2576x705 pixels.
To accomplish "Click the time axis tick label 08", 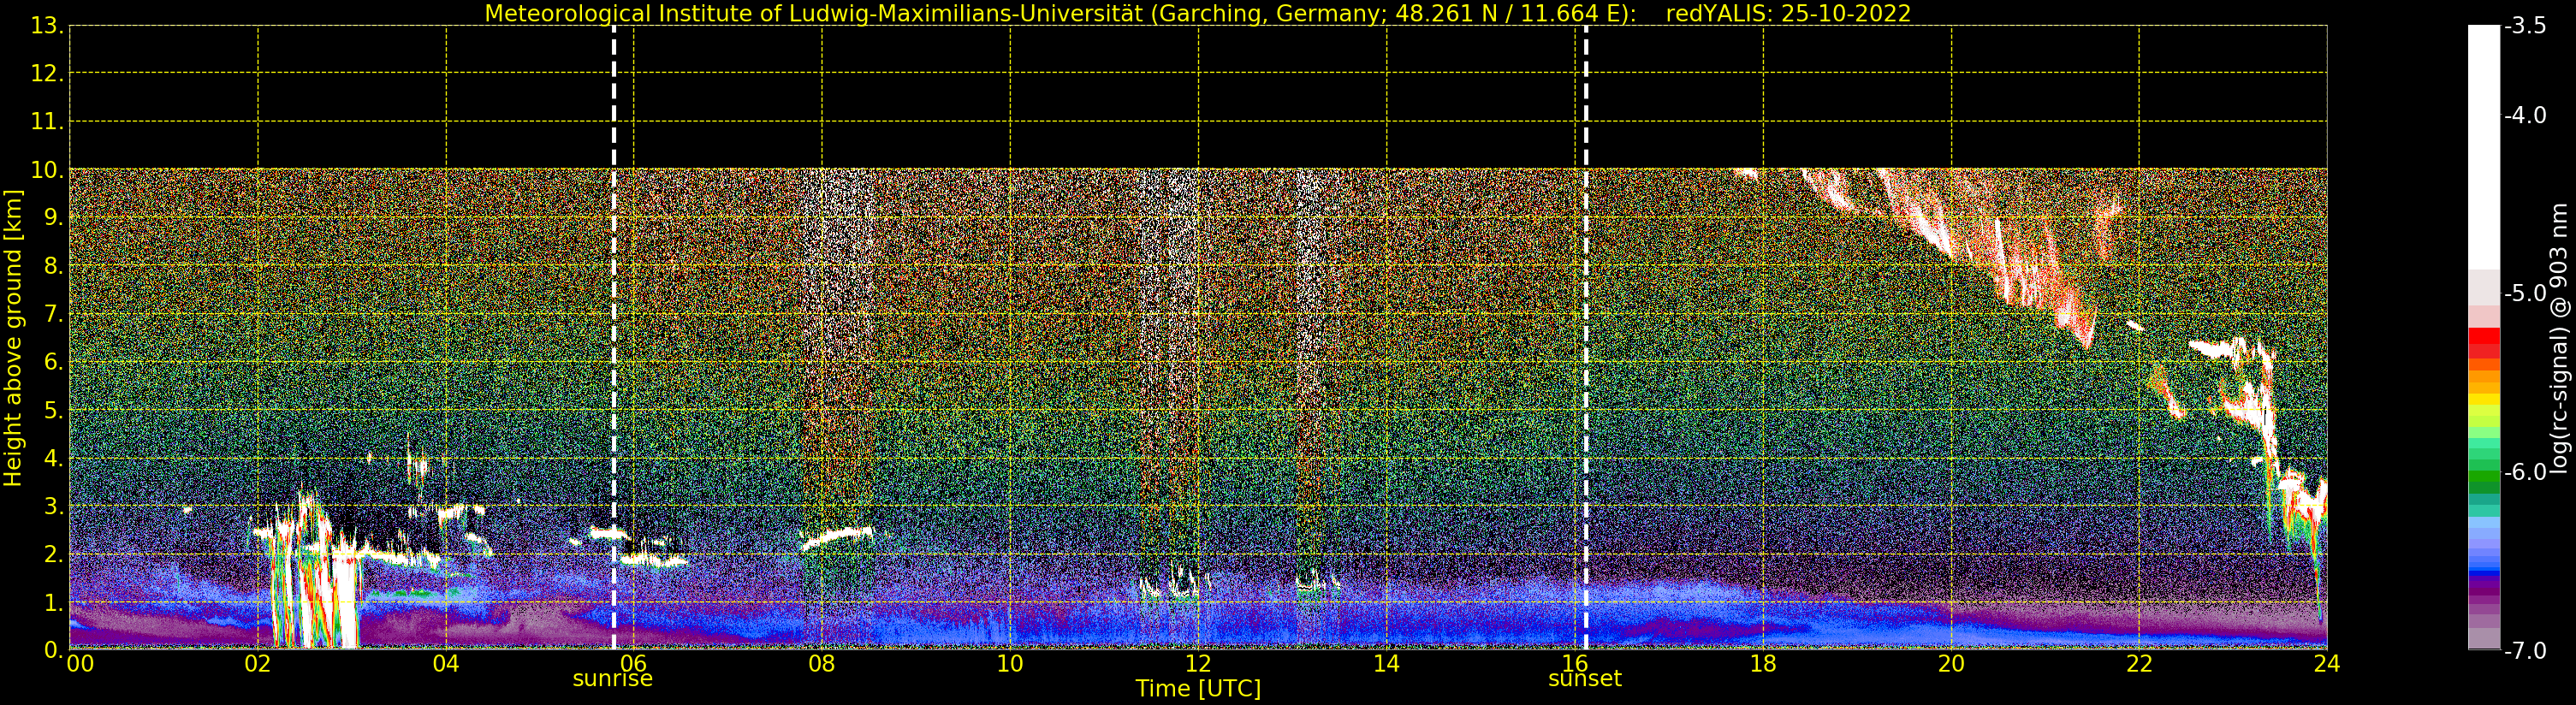I will [822, 663].
